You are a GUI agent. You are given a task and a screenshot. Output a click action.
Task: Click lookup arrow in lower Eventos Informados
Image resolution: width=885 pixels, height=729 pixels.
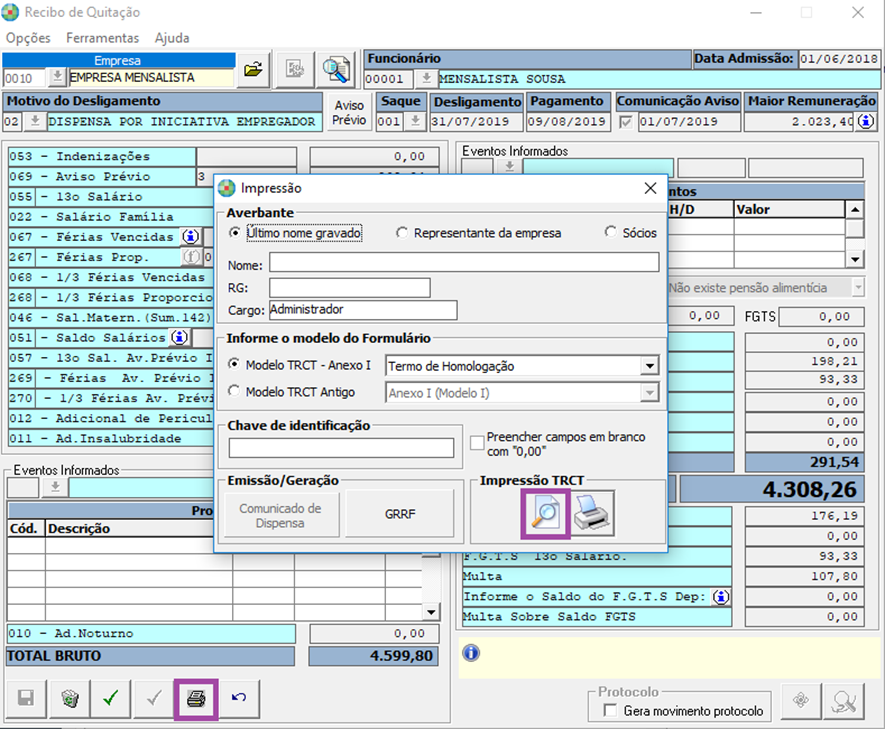[55, 487]
